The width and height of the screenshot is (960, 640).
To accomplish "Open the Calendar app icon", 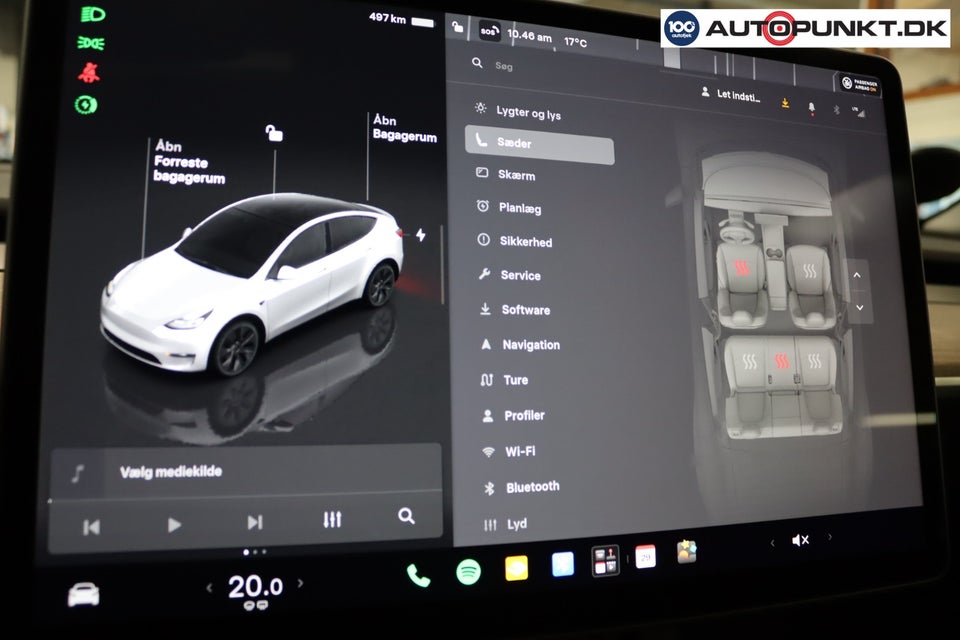I will click(645, 556).
